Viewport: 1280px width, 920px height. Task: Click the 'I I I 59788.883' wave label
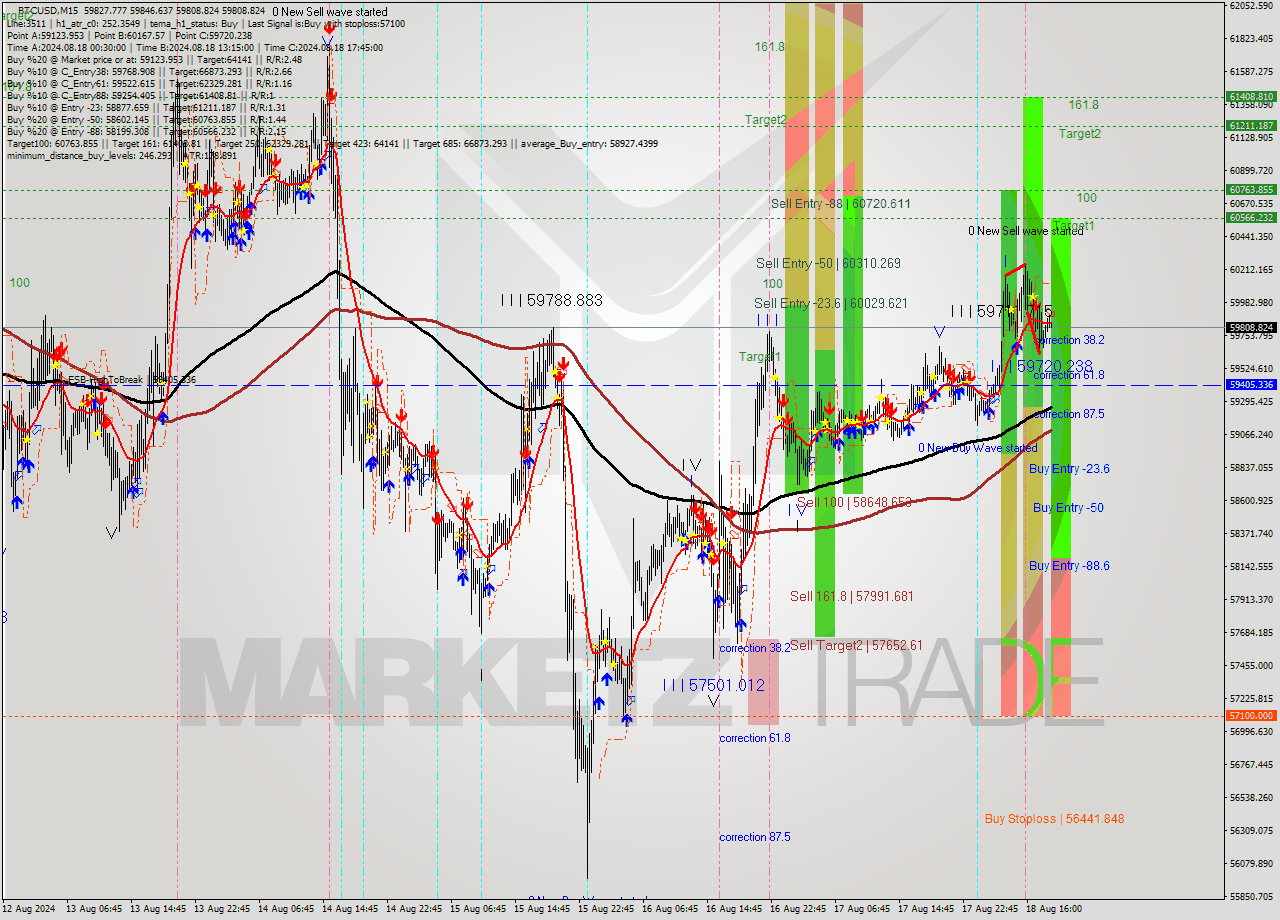click(x=552, y=299)
